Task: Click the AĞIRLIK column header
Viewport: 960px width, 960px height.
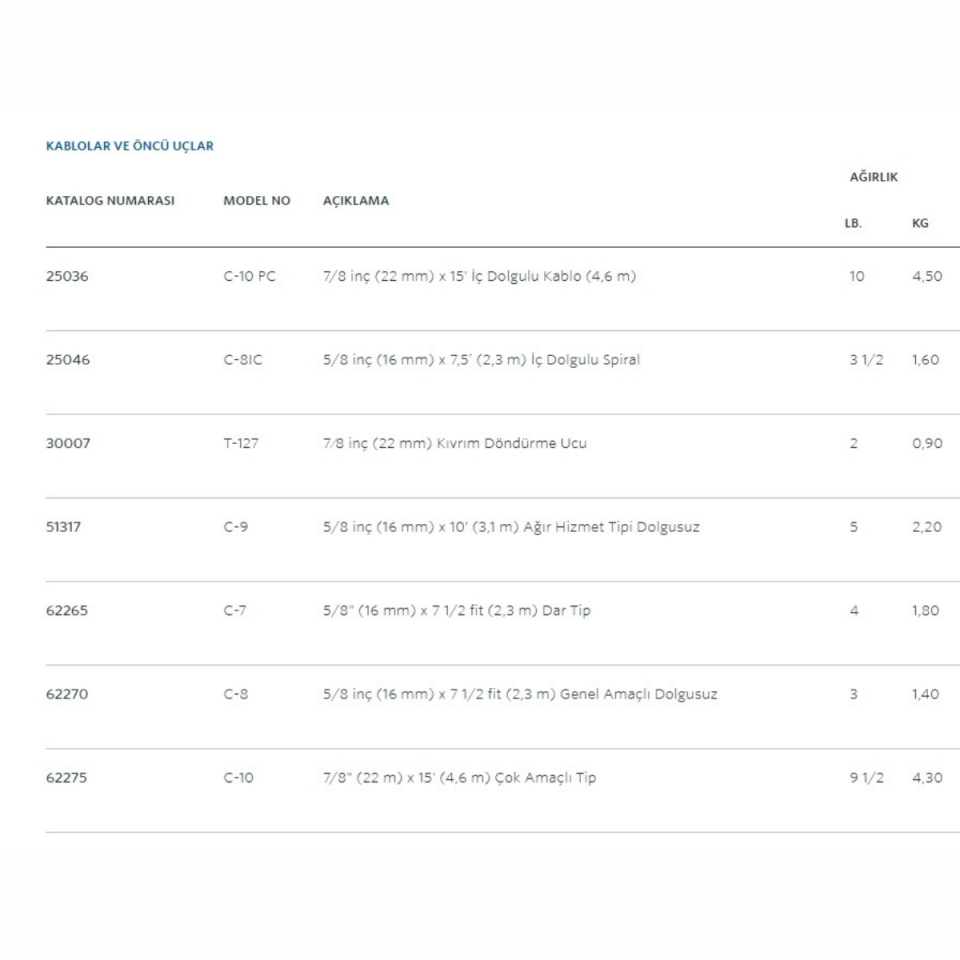Action: pos(873,177)
